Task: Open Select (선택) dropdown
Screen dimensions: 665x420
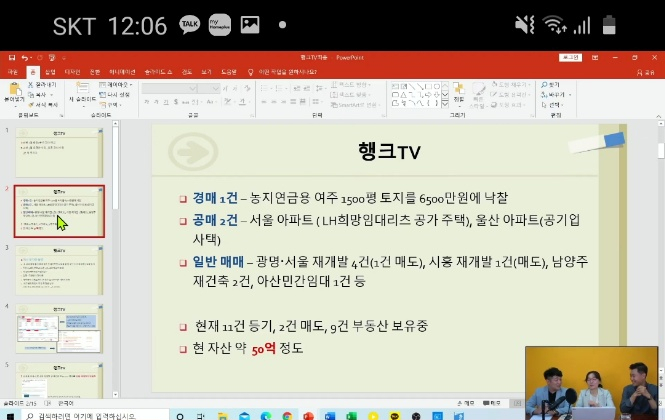Action: 553,104
